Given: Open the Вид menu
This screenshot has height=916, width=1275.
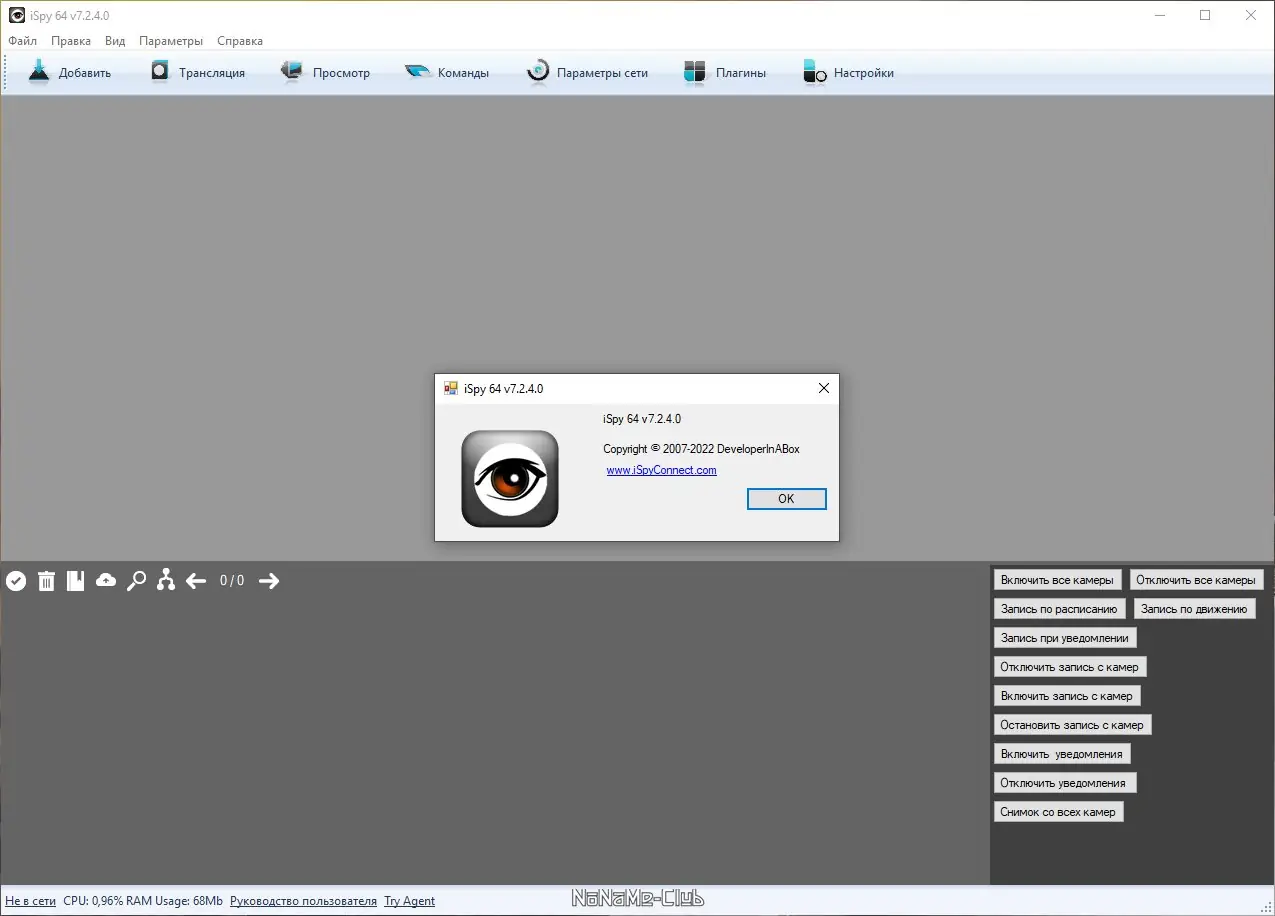Looking at the screenshot, I should [x=115, y=41].
